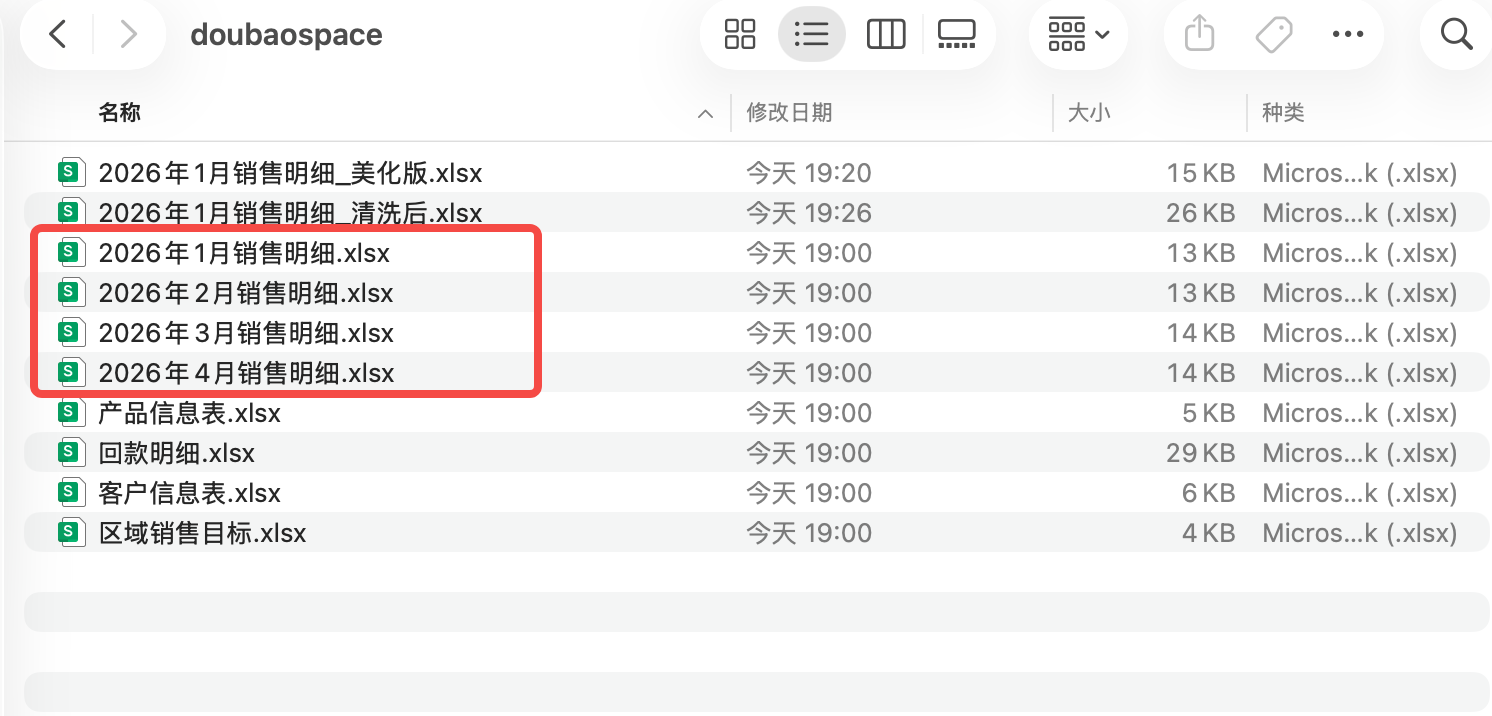This screenshot has height=716, width=1492.
Task: Sort files by 种类 column header
Action: [1283, 112]
